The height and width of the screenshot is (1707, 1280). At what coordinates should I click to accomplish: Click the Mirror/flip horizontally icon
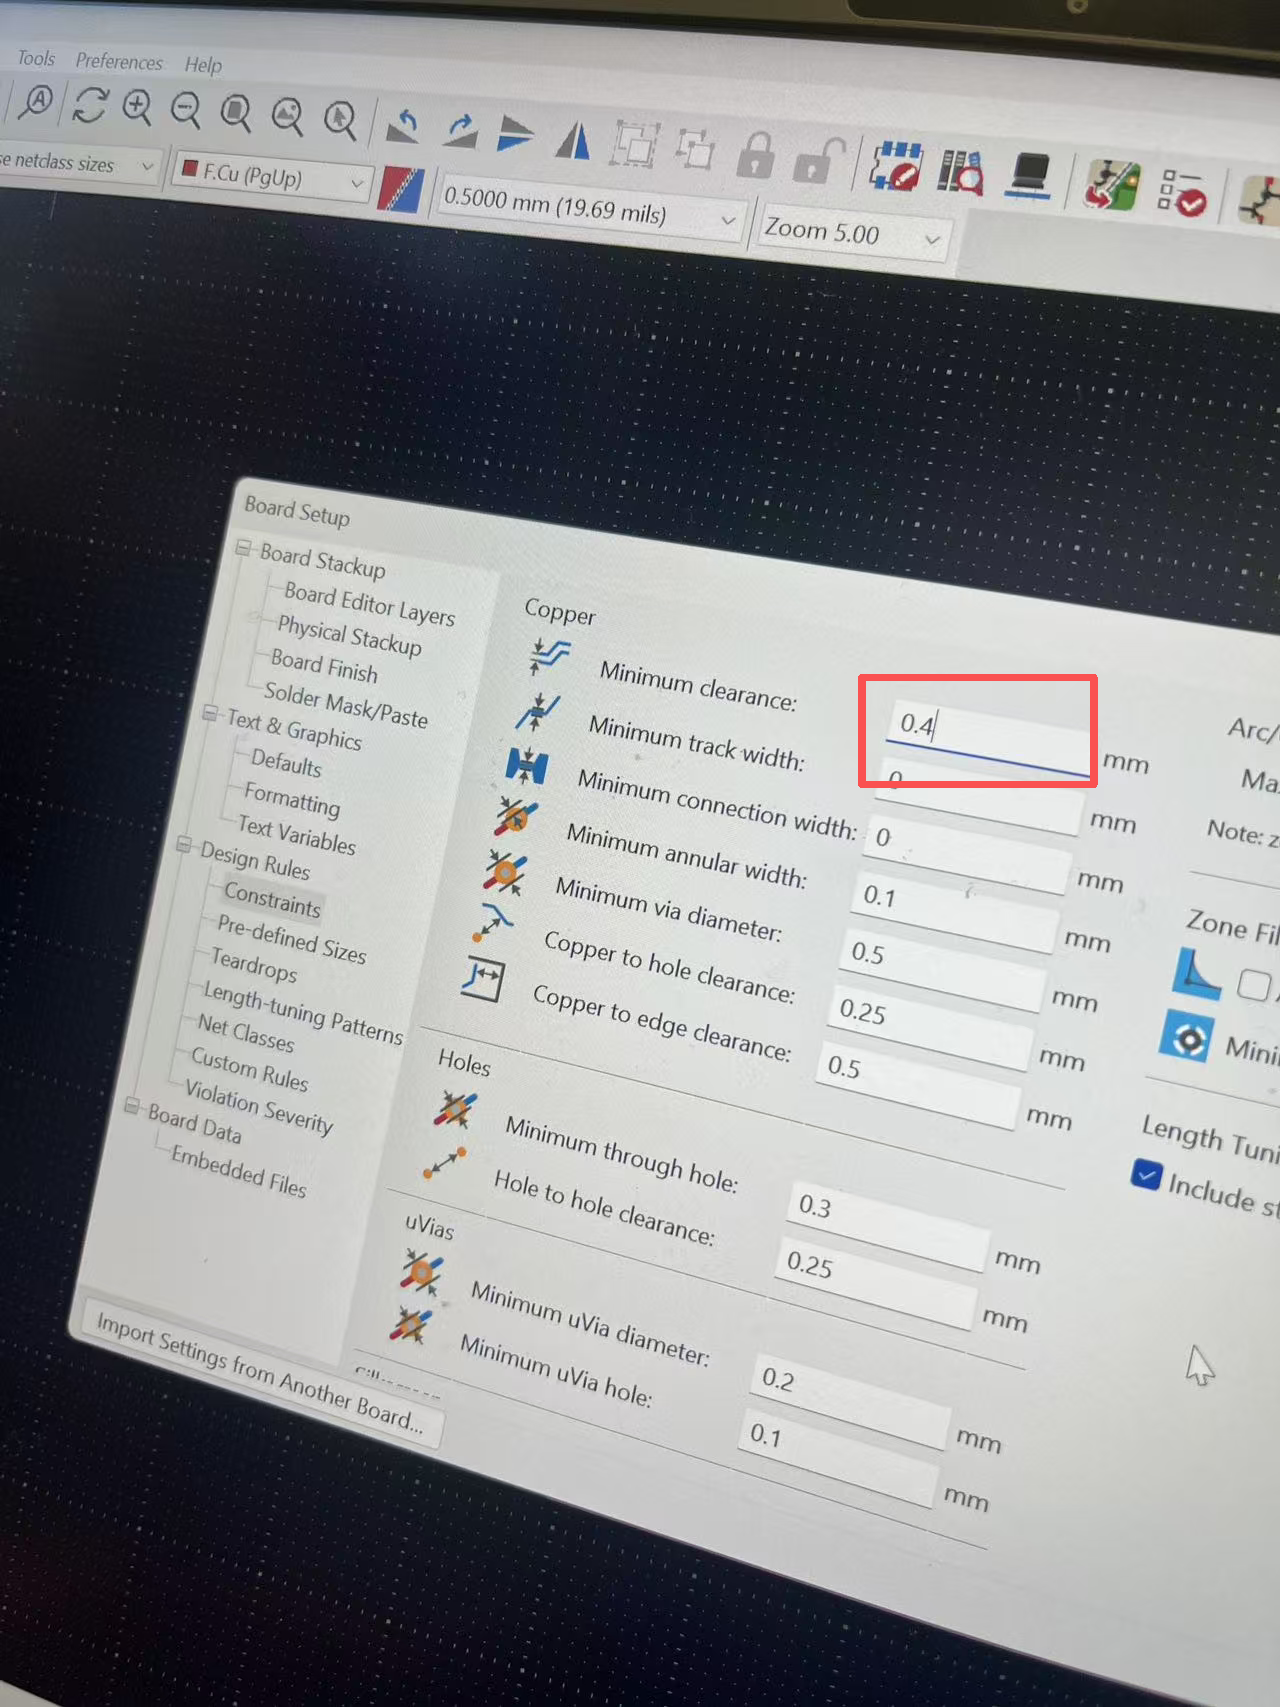point(573,139)
